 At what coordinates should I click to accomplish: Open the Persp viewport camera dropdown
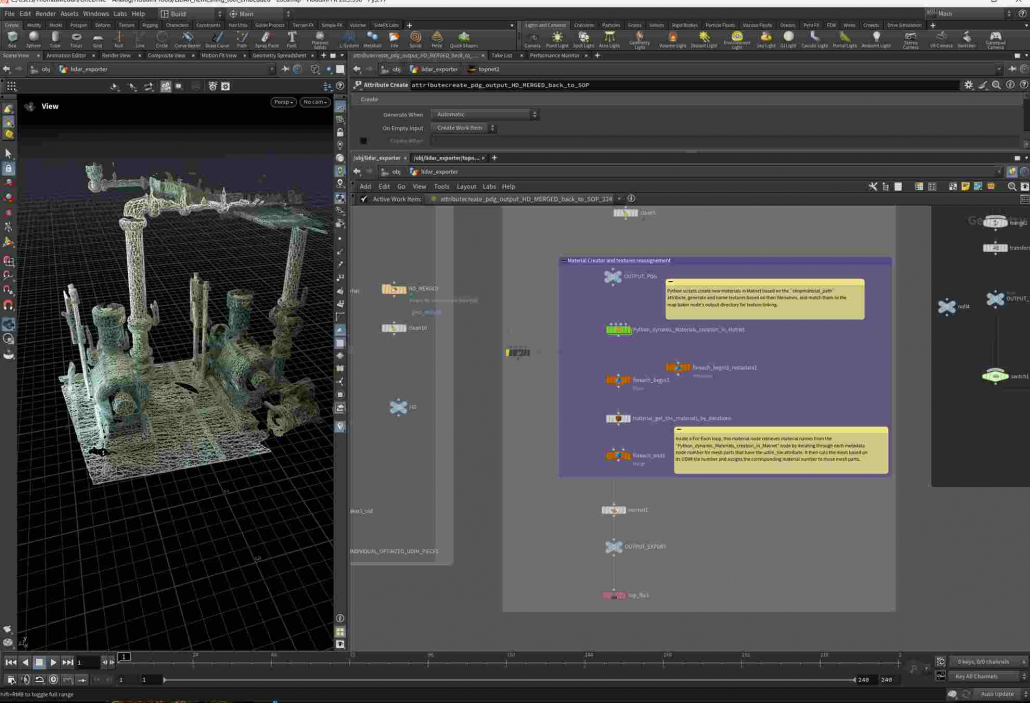pos(284,102)
